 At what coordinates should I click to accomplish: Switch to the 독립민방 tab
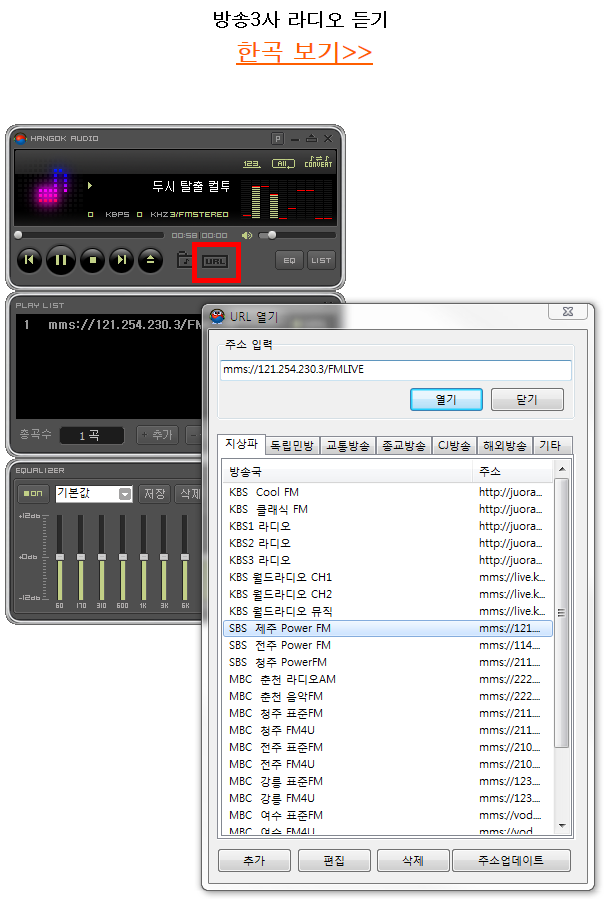292,446
